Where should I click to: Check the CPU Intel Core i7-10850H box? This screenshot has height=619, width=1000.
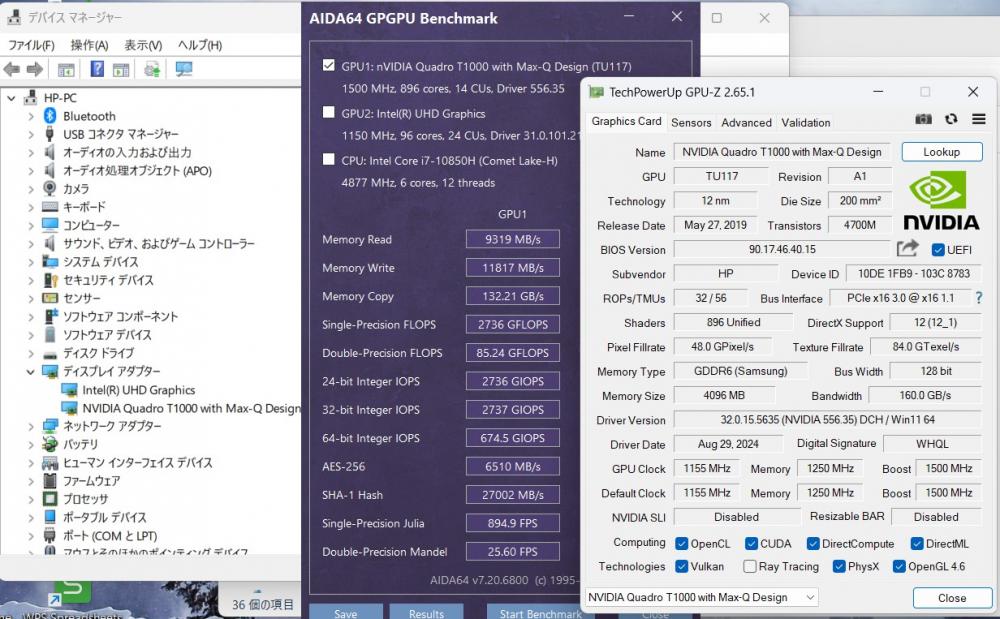tap(328, 159)
